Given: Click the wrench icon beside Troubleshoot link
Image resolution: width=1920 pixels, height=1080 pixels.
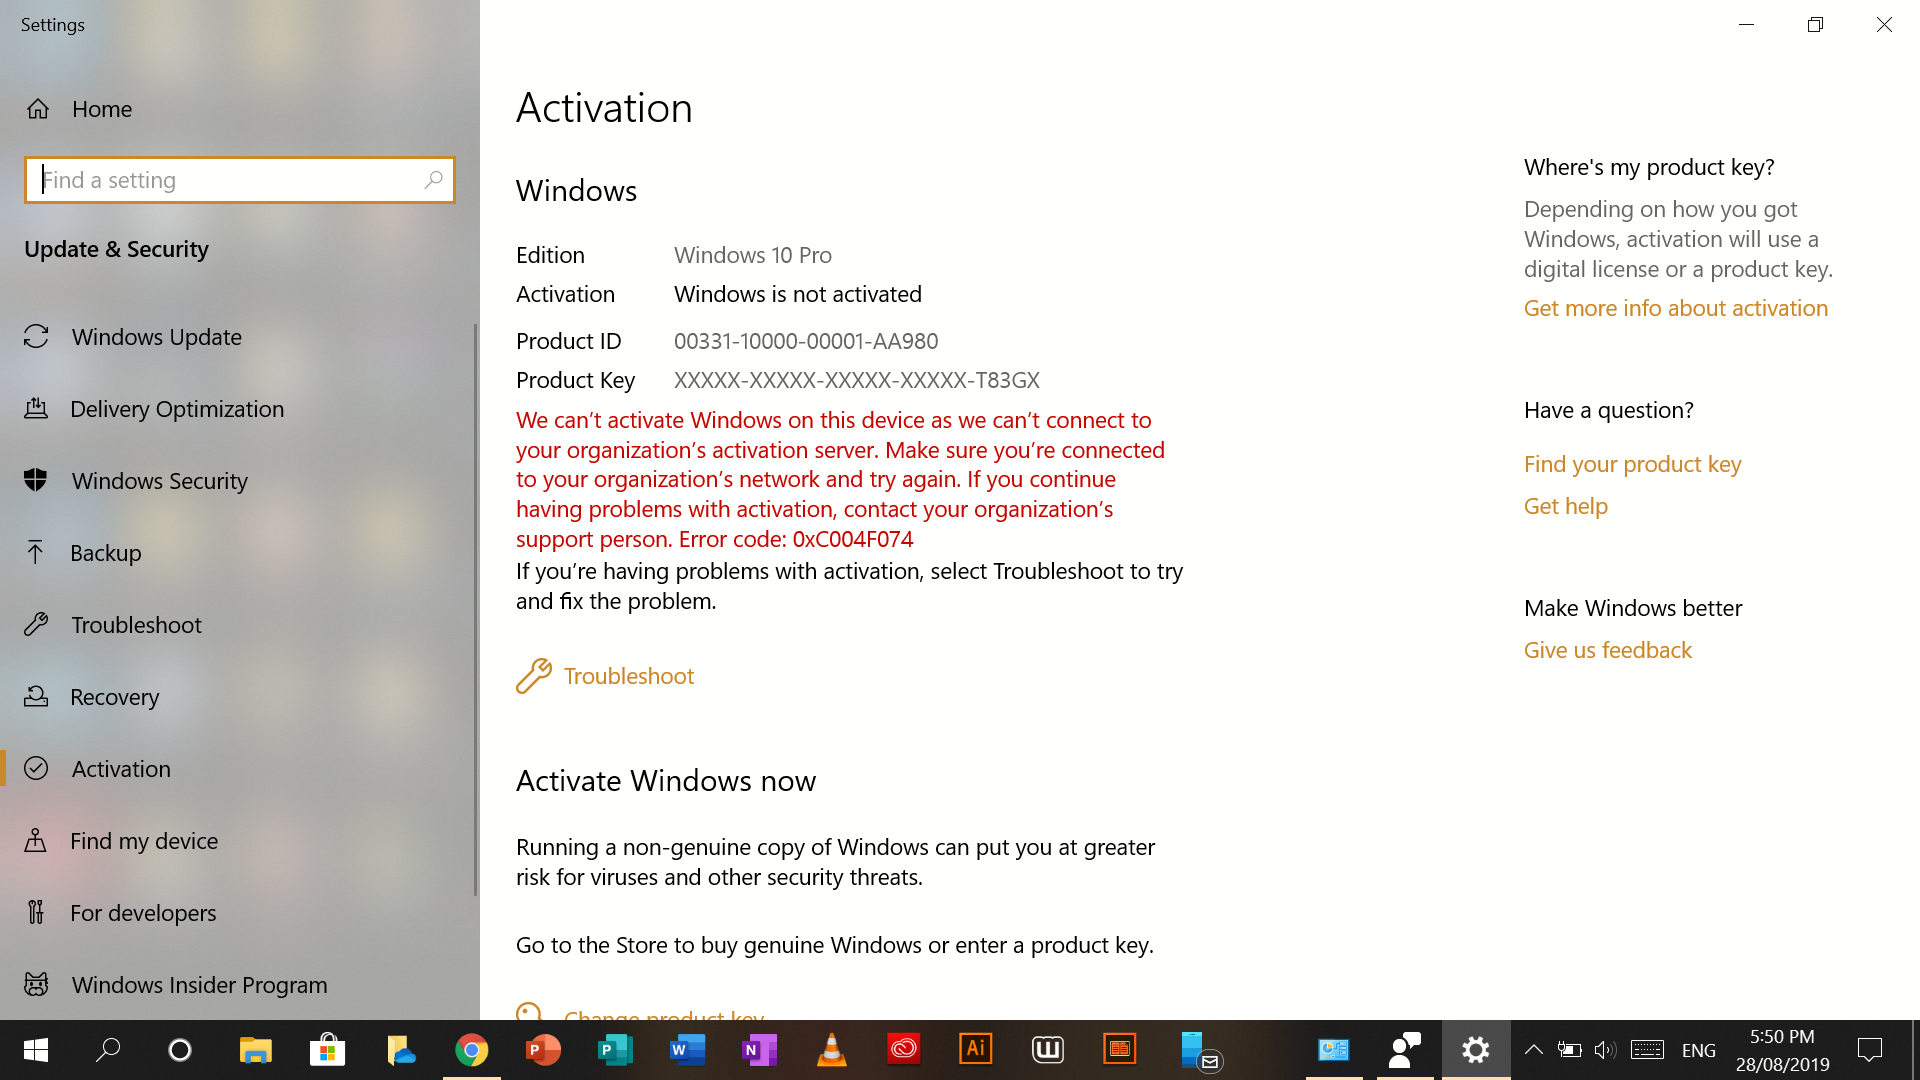Looking at the screenshot, I should coord(534,676).
